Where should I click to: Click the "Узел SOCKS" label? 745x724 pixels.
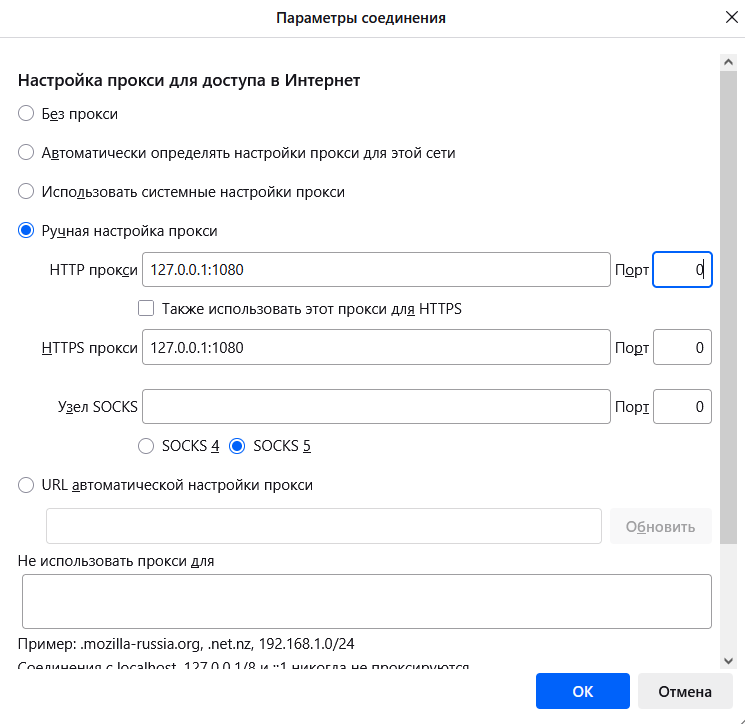tap(98, 407)
